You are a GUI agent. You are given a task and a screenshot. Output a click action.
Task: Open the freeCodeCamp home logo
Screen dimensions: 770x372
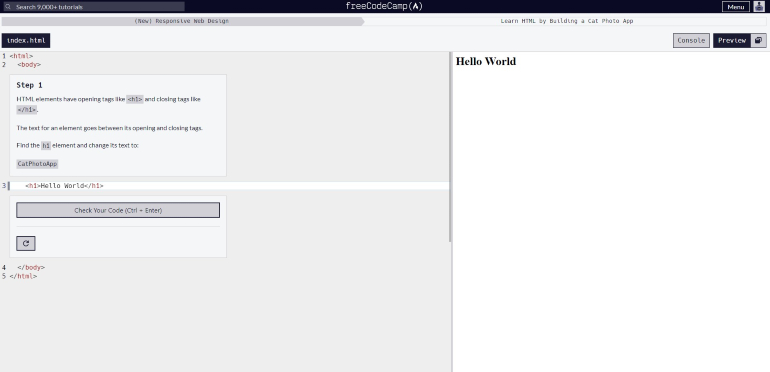pos(384,6)
